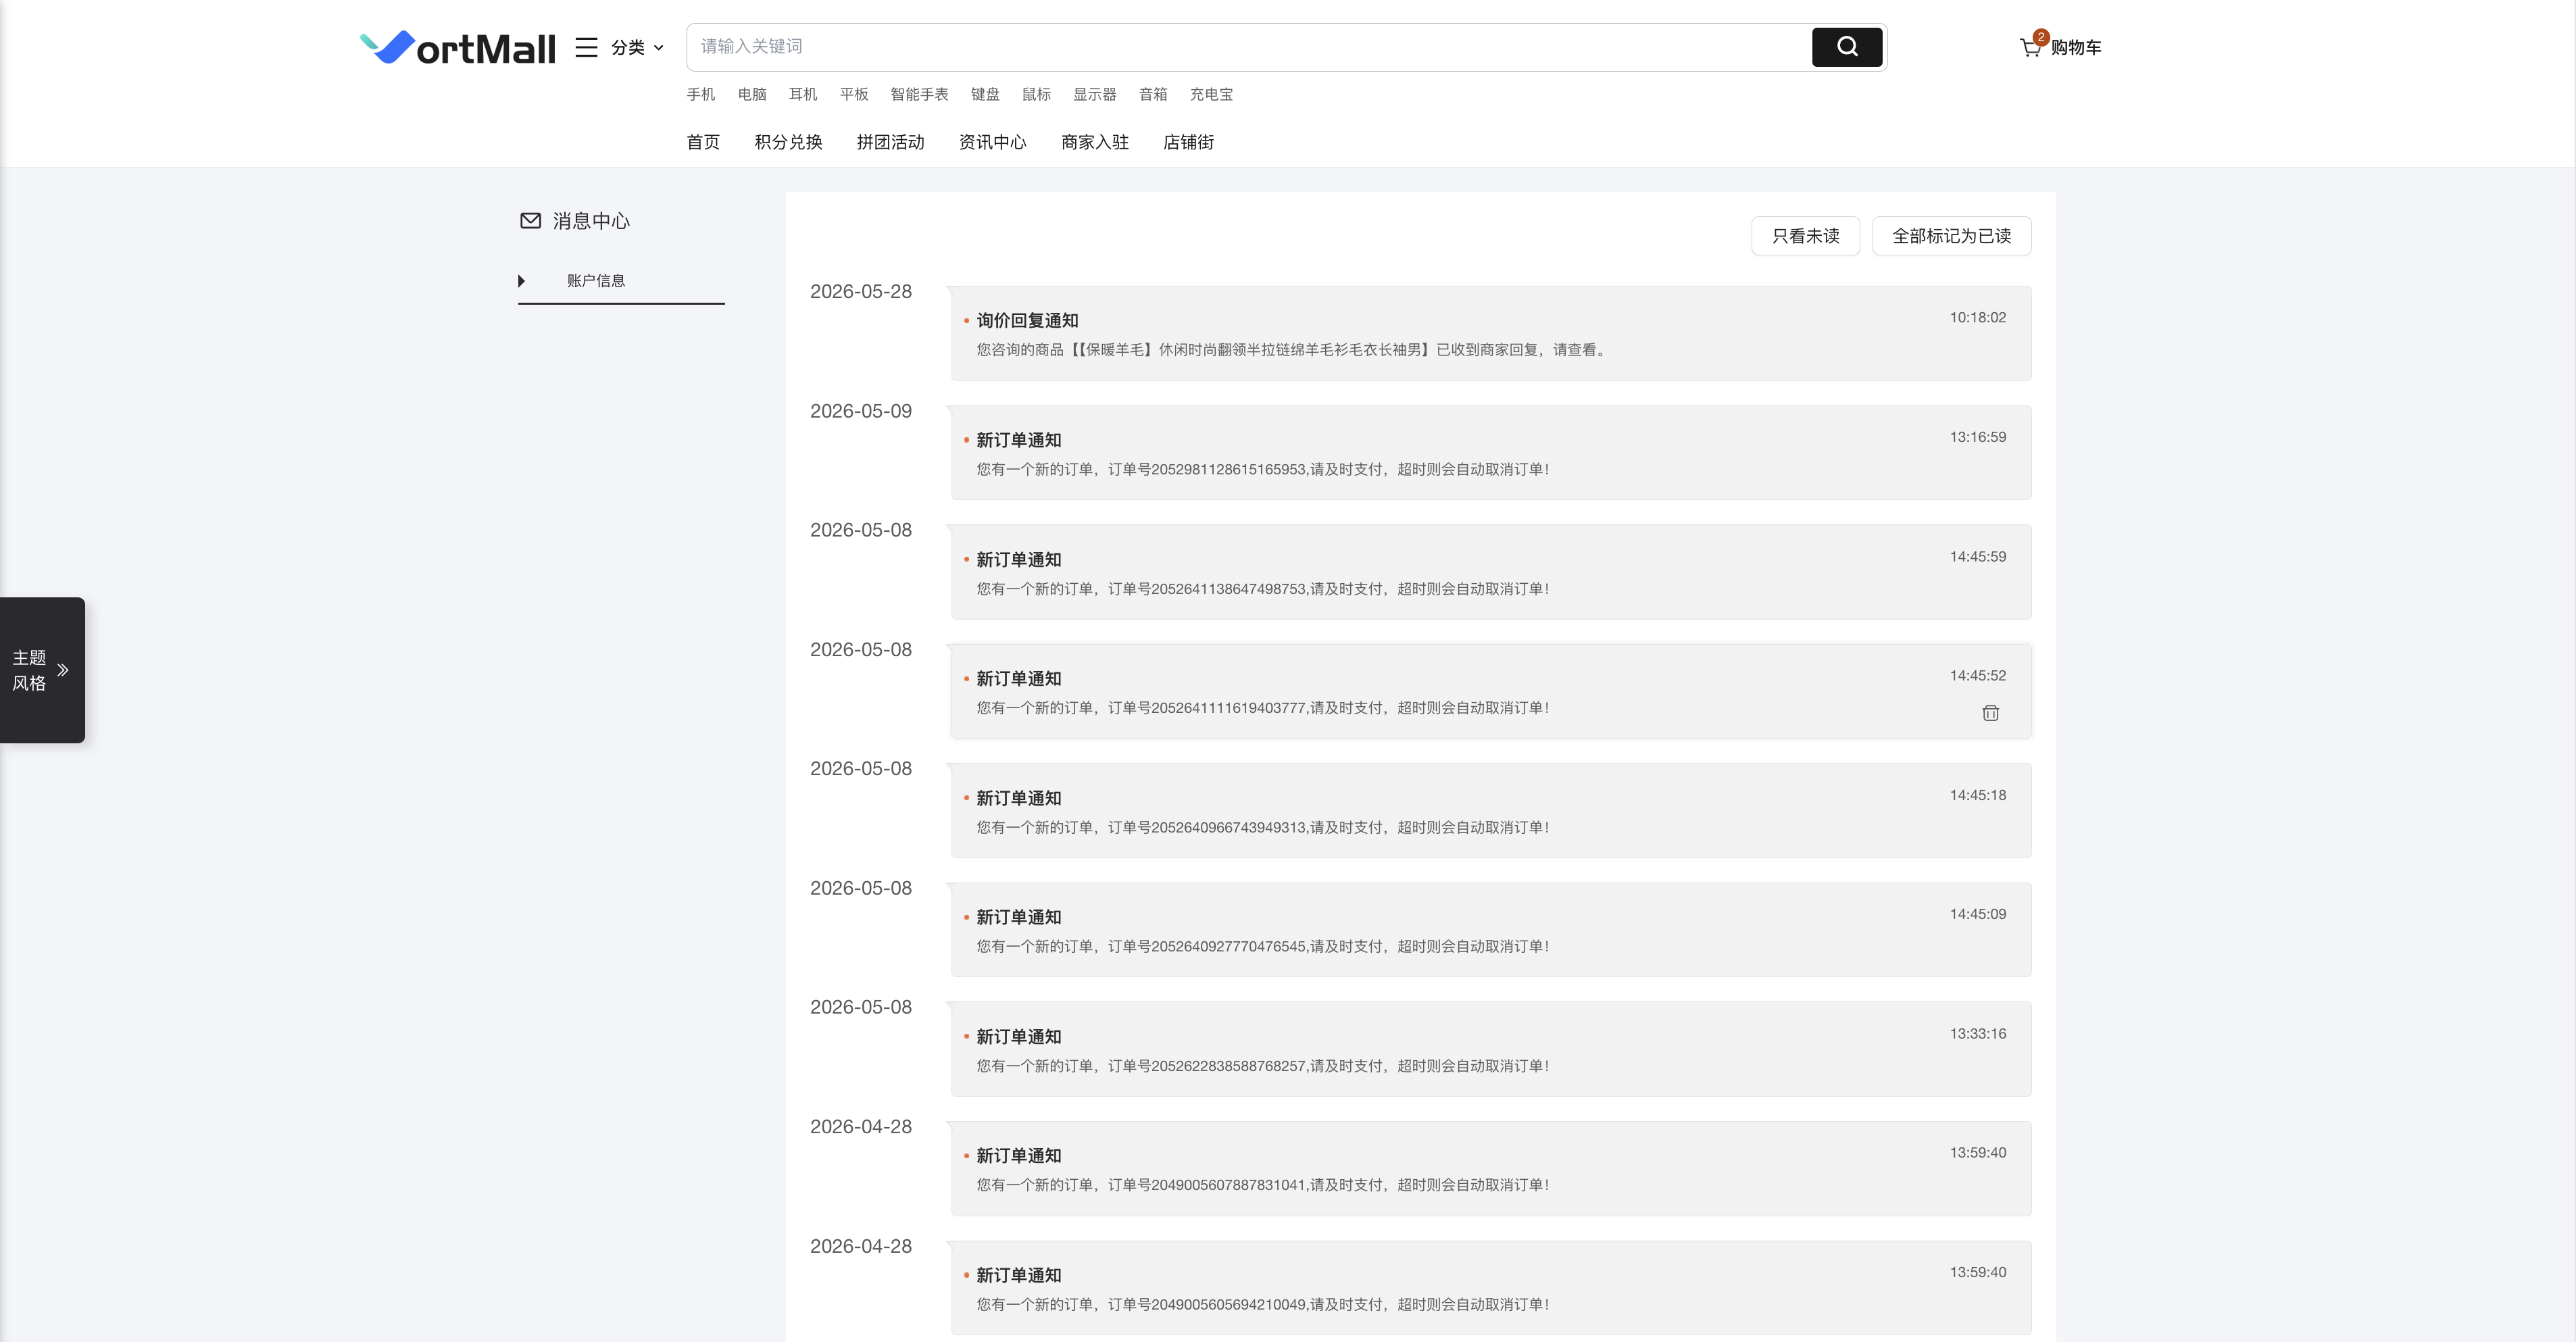Open the 店铺街 nav item
The width and height of the screenshot is (2576, 1342).
click(x=1188, y=142)
